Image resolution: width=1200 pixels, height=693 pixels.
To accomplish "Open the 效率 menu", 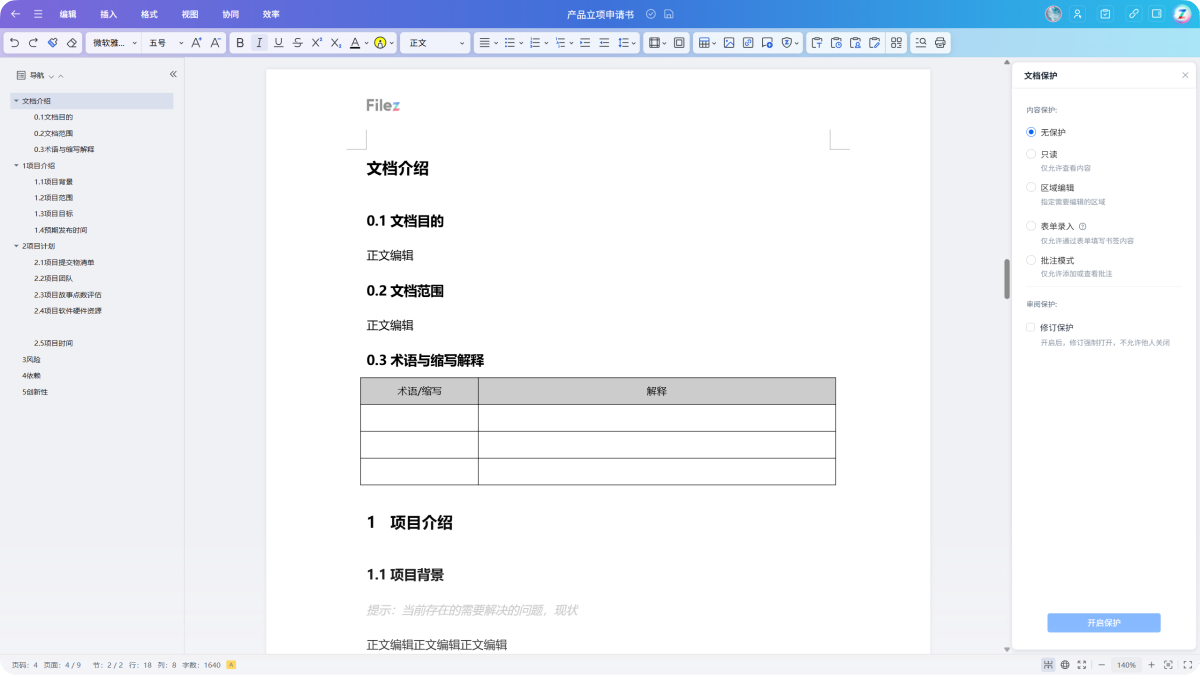I will (269, 14).
